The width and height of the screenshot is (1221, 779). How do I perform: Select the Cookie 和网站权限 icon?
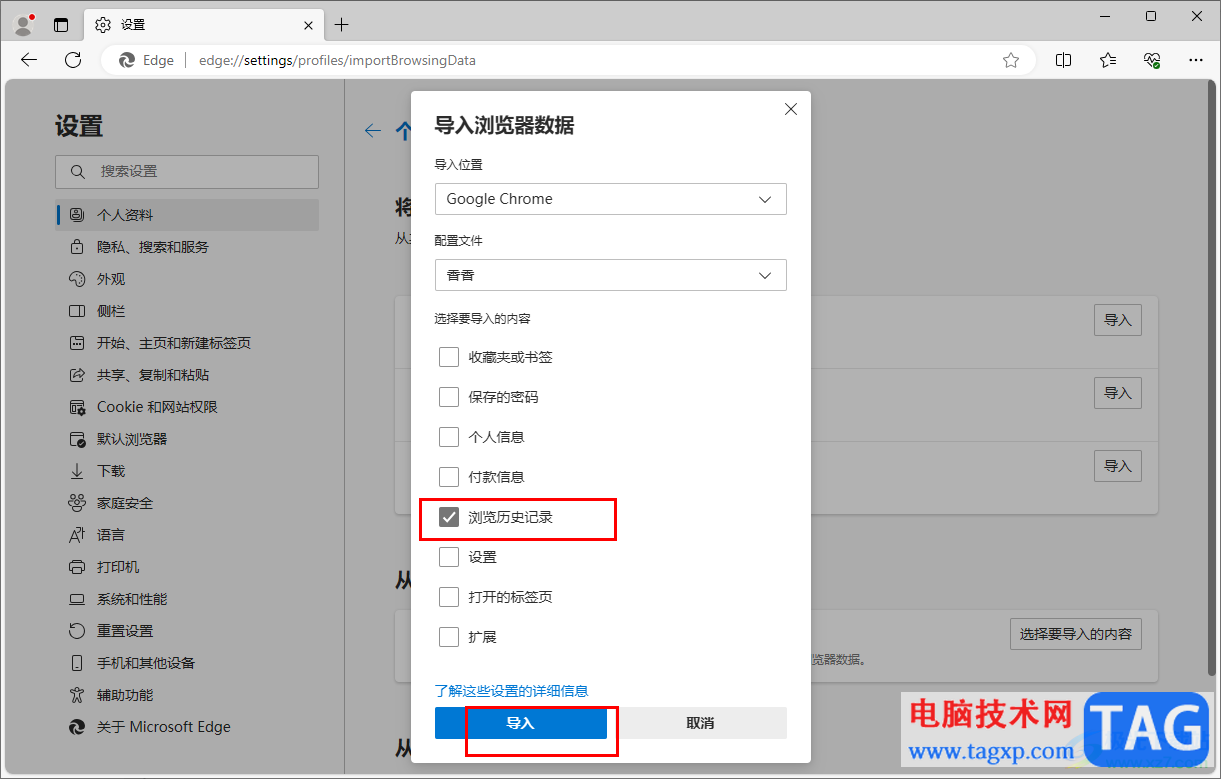click(79, 406)
